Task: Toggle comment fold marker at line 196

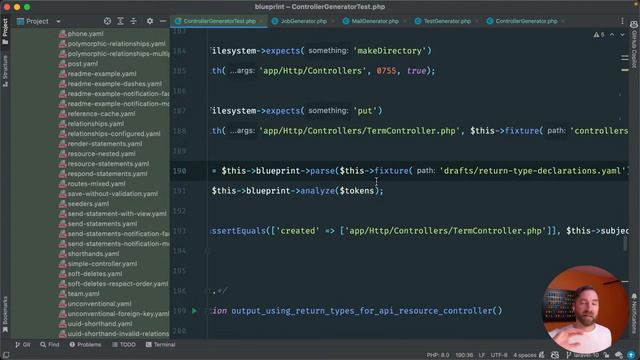Action: (x=207, y=291)
